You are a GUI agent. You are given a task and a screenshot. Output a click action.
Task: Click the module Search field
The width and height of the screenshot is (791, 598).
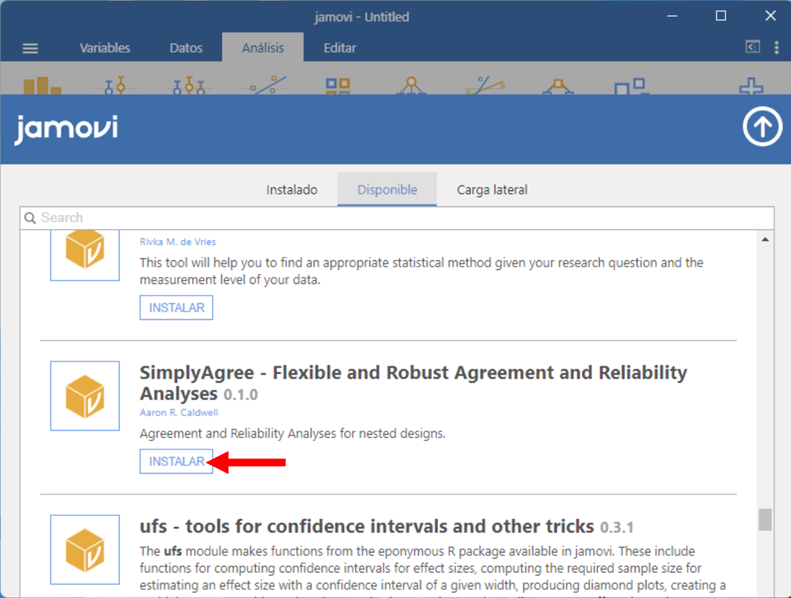click(x=397, y=217)
